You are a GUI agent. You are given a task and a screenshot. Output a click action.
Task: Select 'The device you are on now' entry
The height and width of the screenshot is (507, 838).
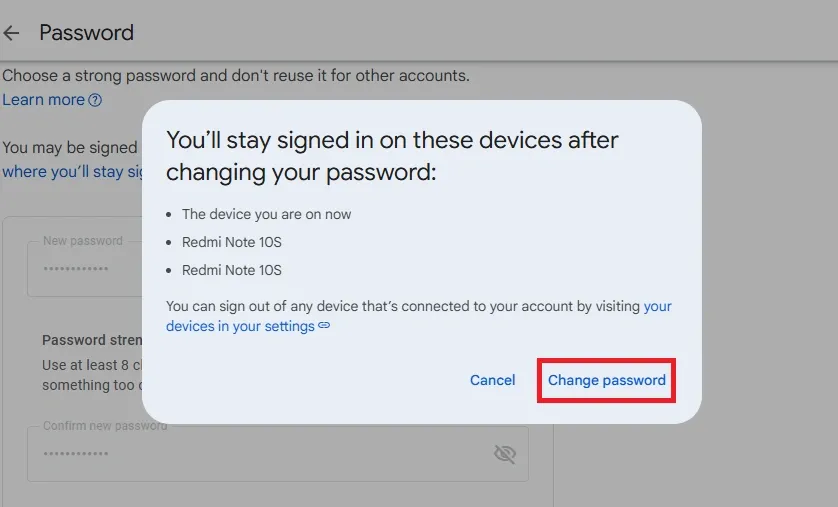(x=266, y=214)
